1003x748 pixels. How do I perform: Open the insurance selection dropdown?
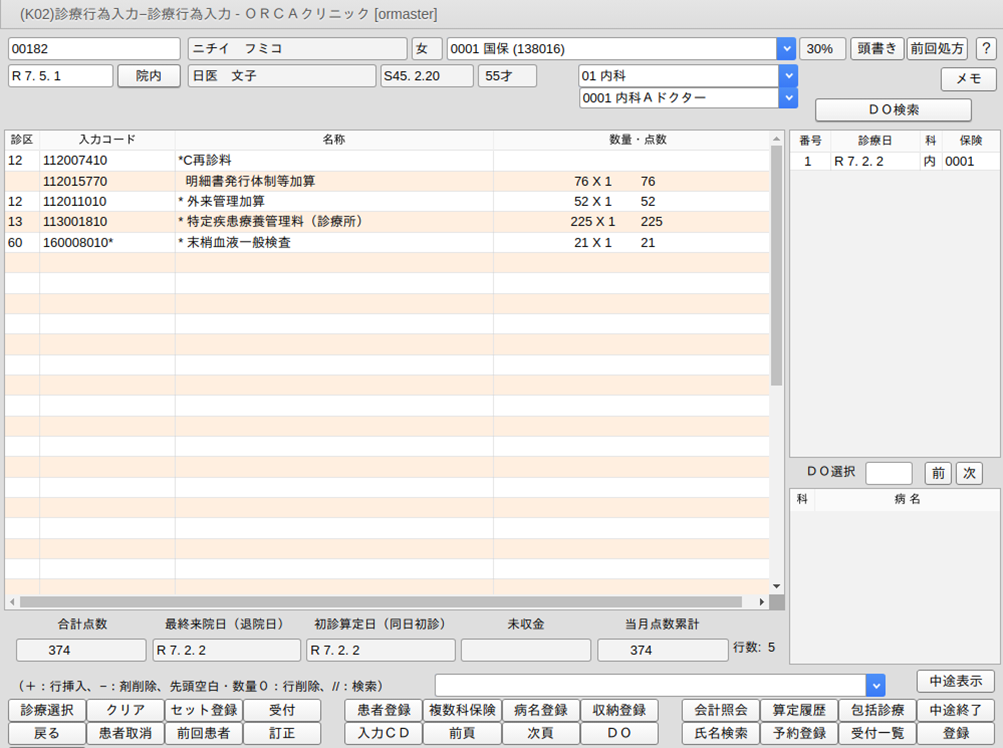coord(787,49)
